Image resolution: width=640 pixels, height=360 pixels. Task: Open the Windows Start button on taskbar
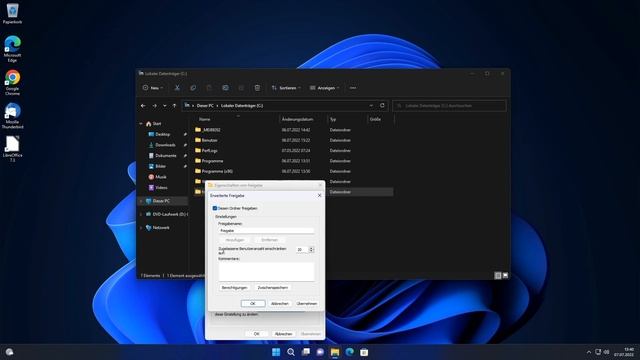click(x=276, y=352)
